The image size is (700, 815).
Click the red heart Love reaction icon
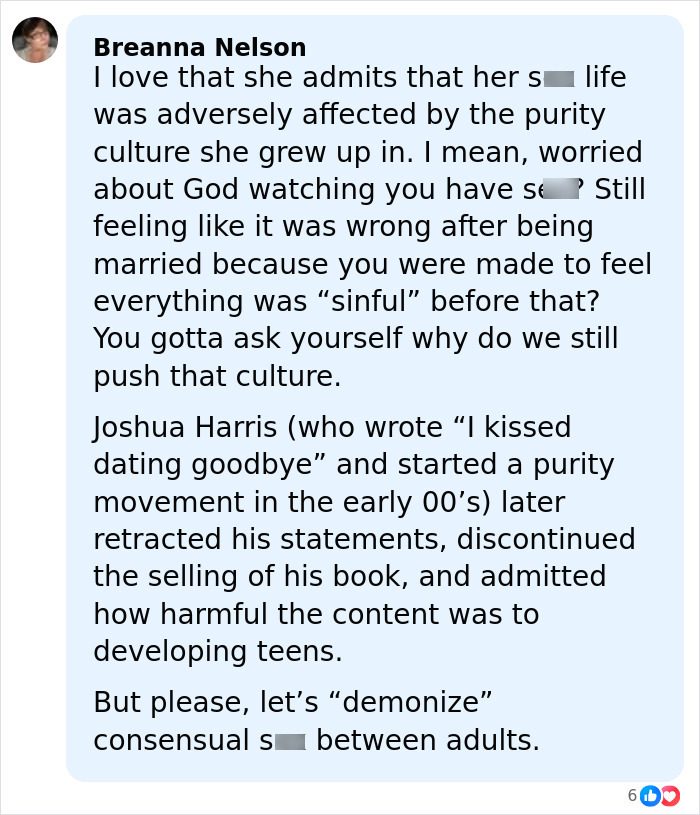668,795
